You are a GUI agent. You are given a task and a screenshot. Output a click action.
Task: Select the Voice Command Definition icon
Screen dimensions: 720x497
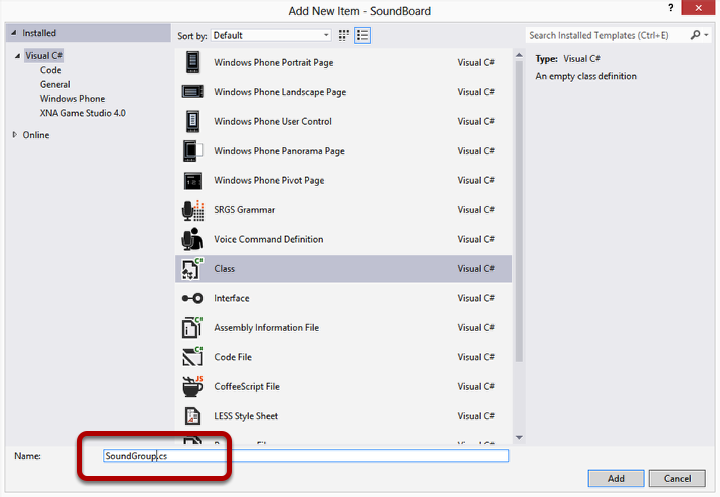(x=192, y=239)
